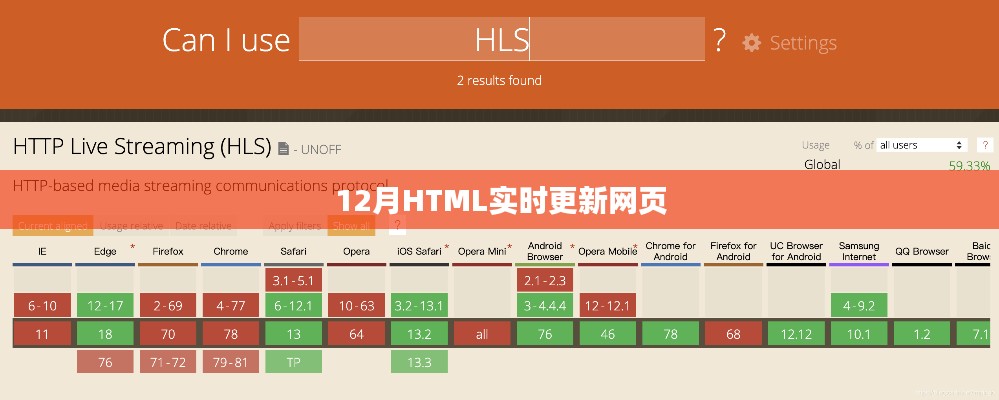
Task: Click the Firefox for Android column header
Action: point(733,252)
